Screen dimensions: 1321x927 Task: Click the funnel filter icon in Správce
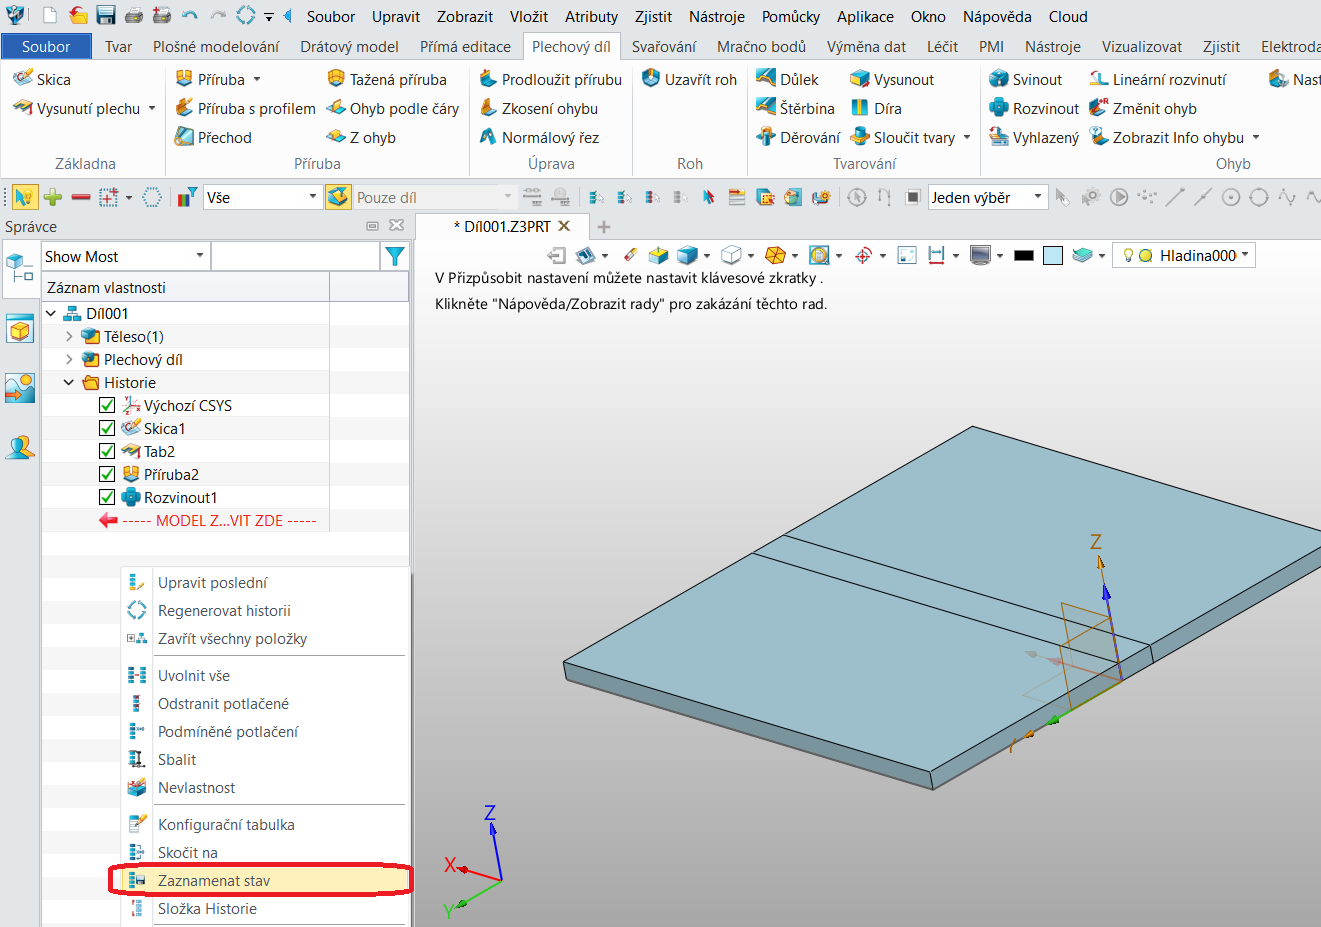pos(395,256)
